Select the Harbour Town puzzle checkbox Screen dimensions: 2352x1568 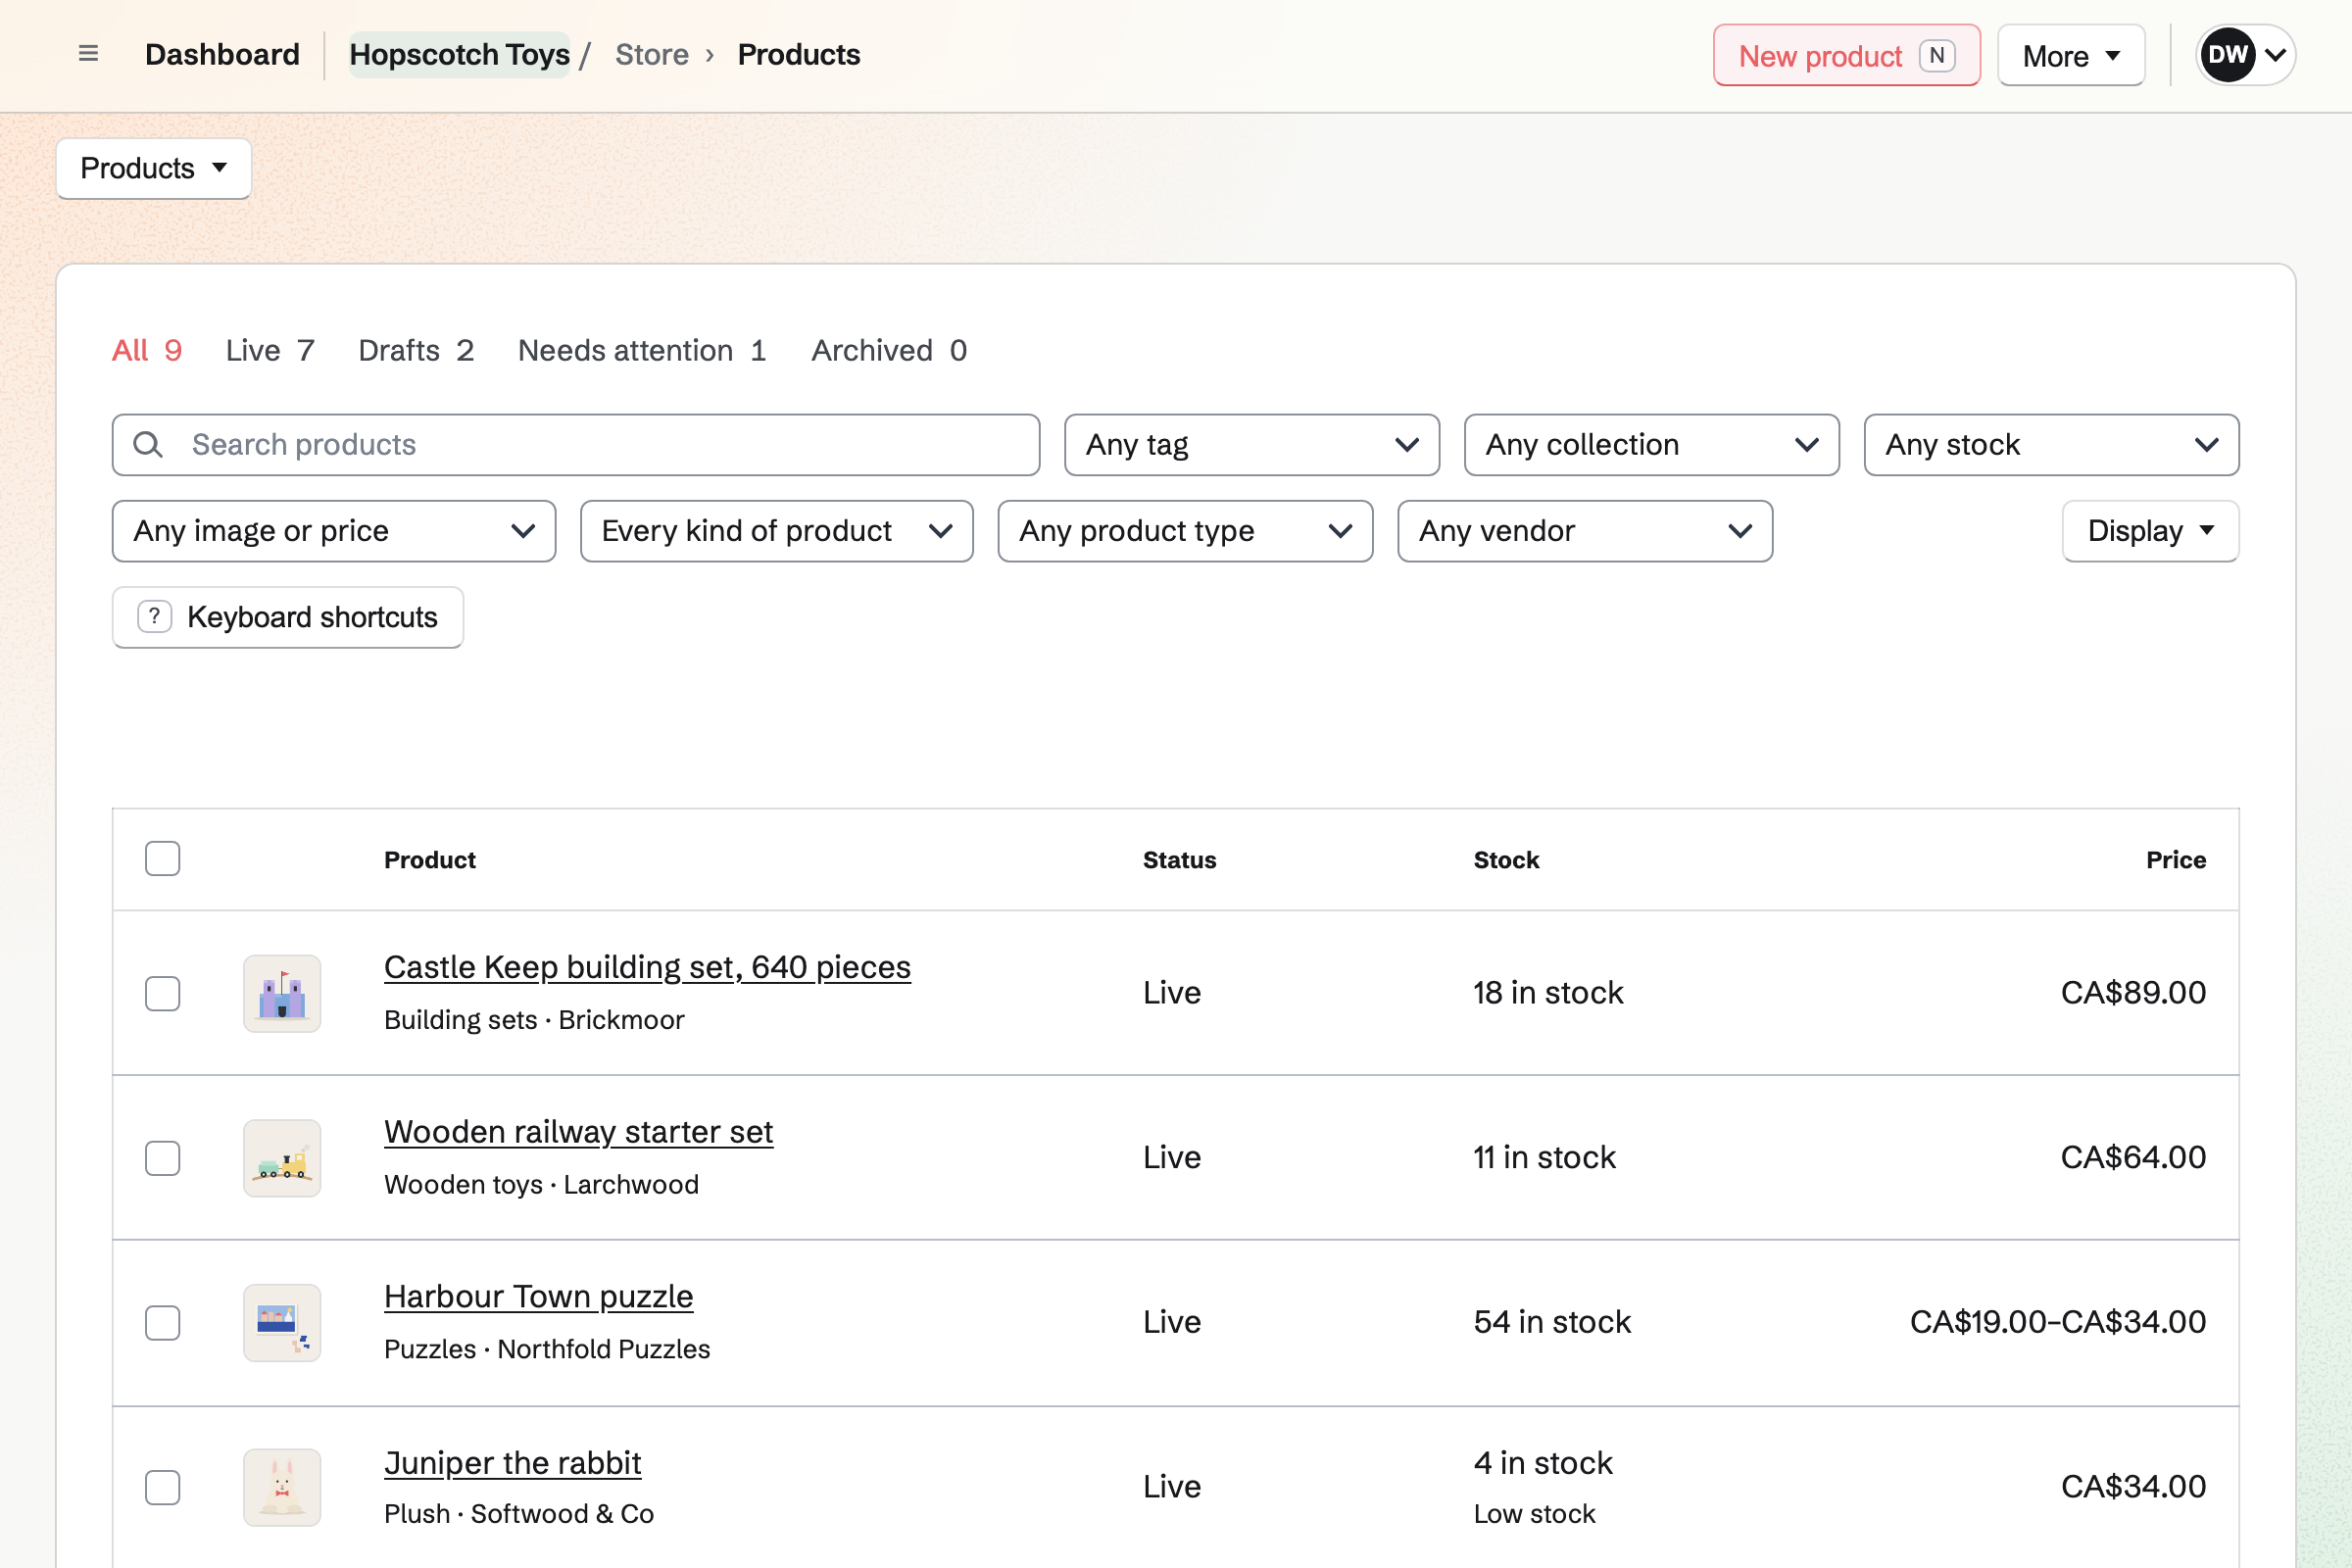162,1322
